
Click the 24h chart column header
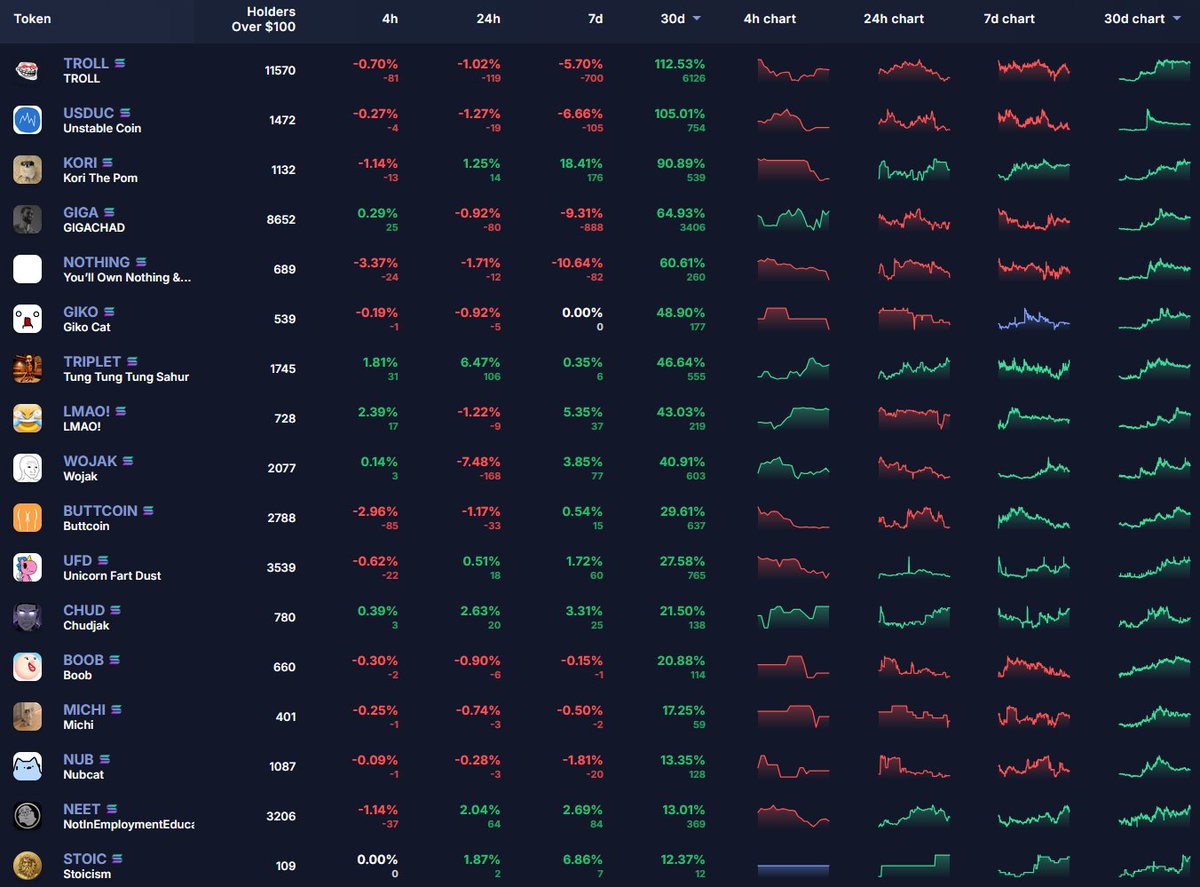[x=893, y=19]
